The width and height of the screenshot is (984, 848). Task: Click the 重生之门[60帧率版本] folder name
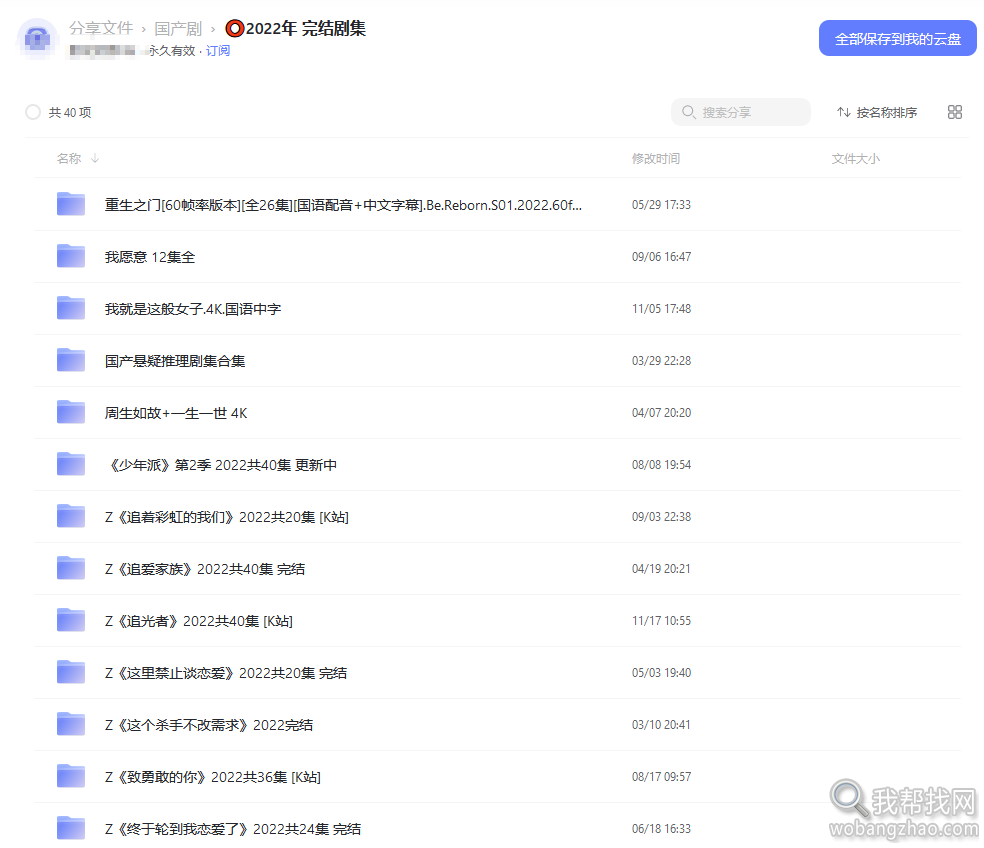(x=343, y=205)
